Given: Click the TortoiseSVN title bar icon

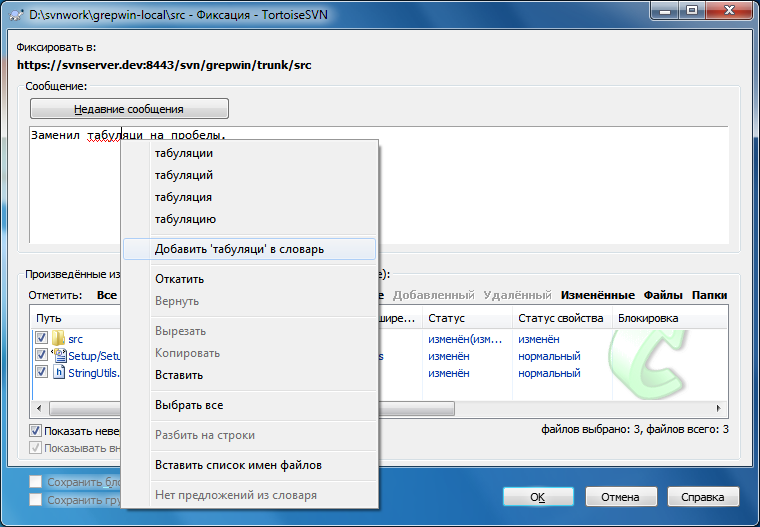Looking at the screenshot, I should point(16,15).
